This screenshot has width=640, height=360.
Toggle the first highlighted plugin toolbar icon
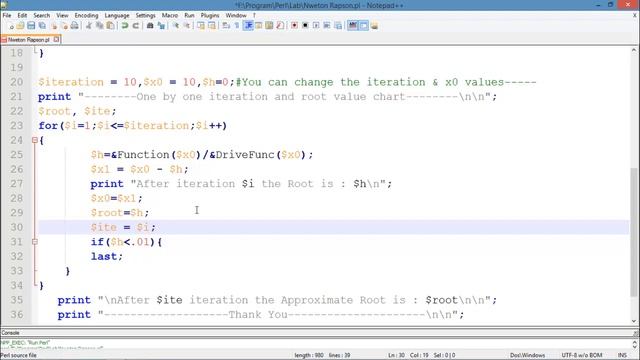coord(352,26)
